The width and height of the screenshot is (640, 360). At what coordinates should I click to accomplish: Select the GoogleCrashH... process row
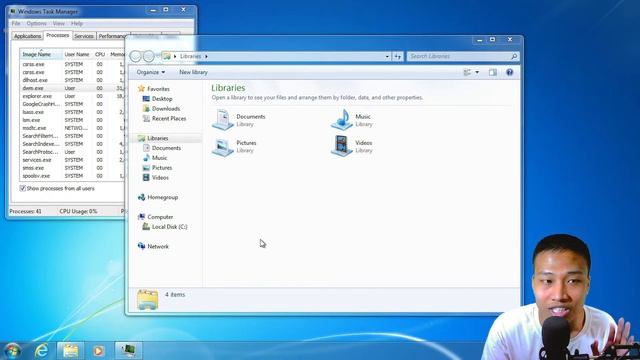point(72,104)
